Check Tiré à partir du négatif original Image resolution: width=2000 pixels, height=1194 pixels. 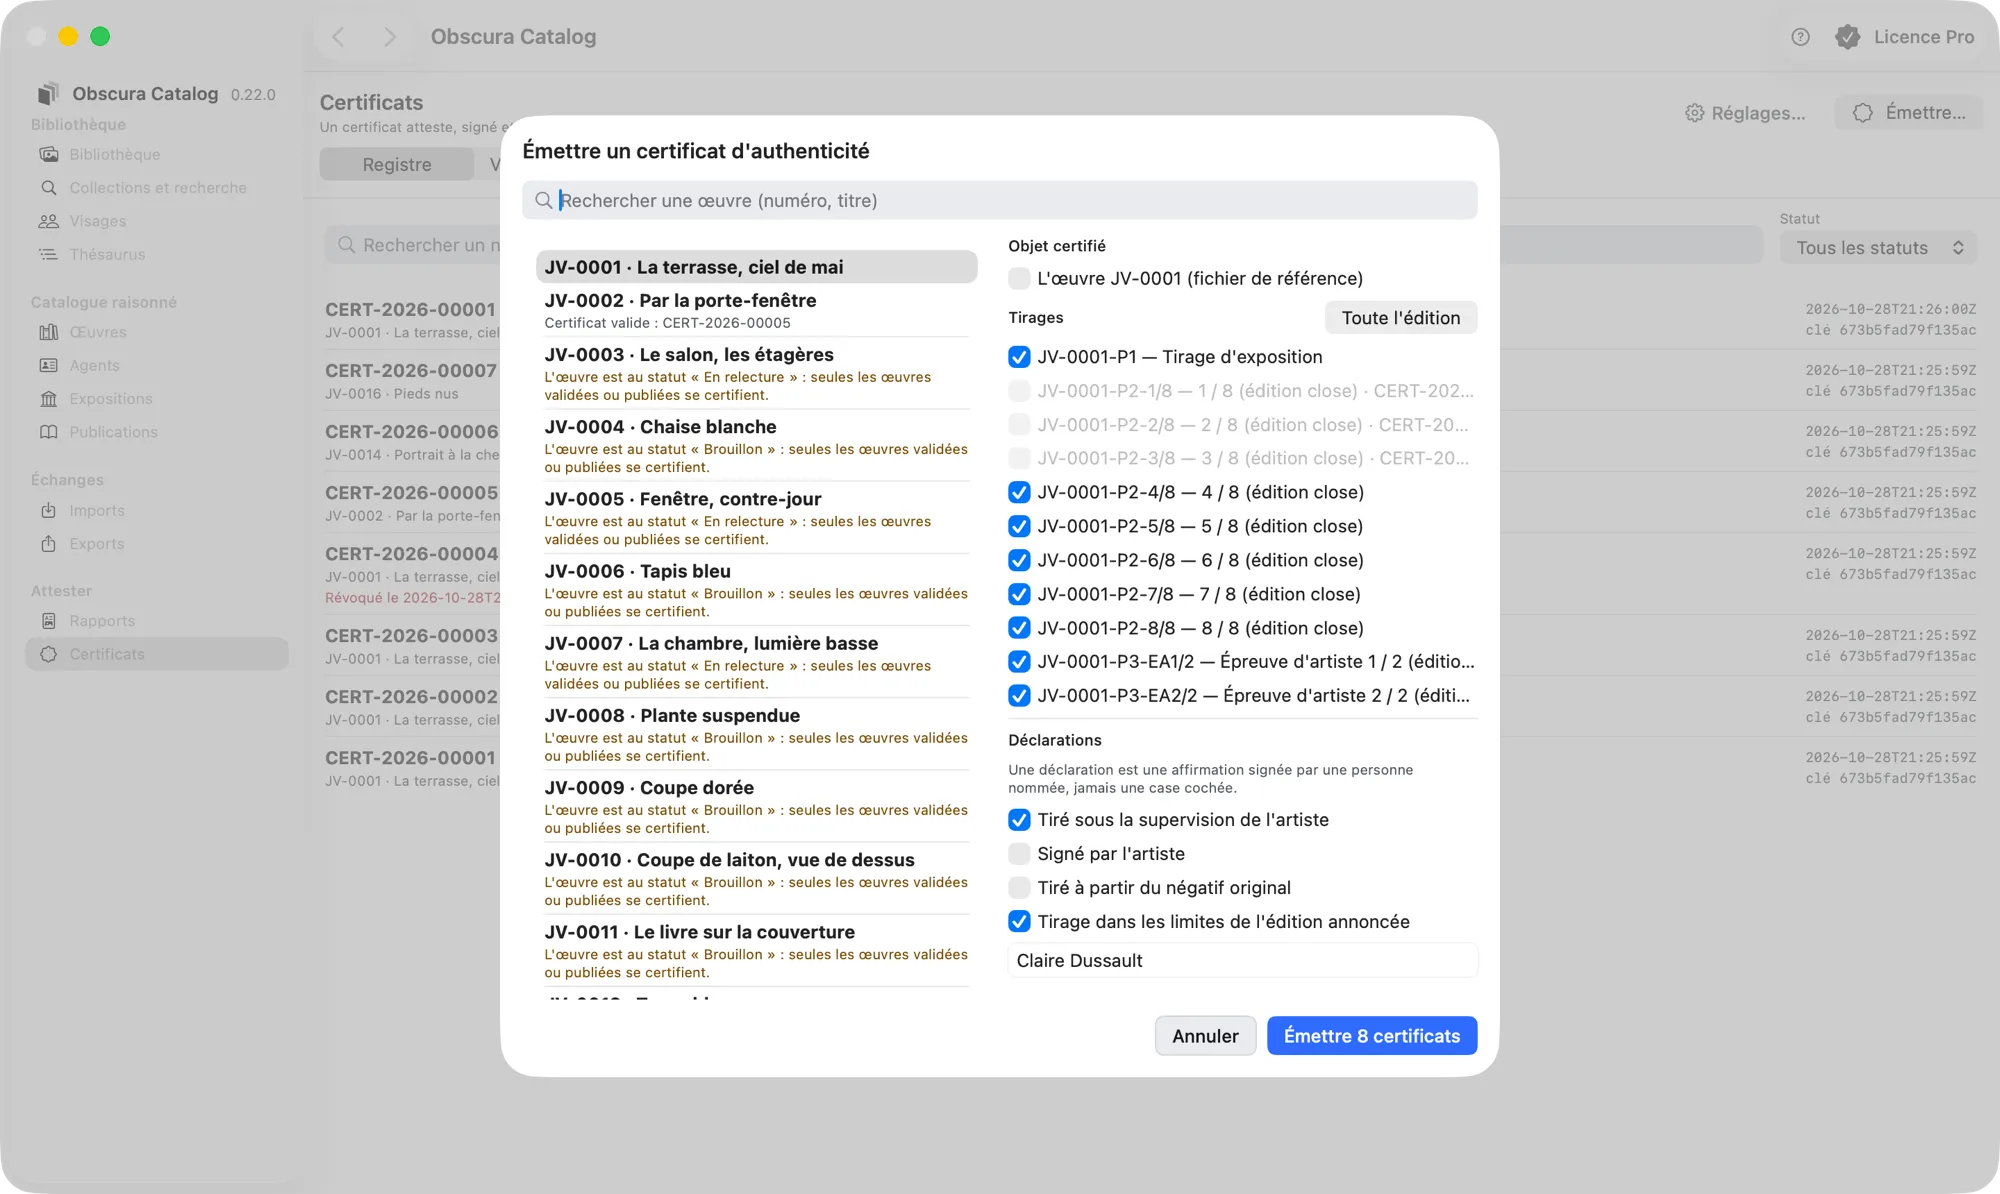point(1019,888)
